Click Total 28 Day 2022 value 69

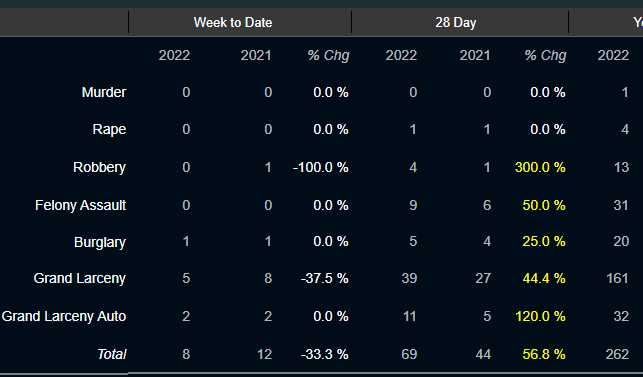[409, 354]
